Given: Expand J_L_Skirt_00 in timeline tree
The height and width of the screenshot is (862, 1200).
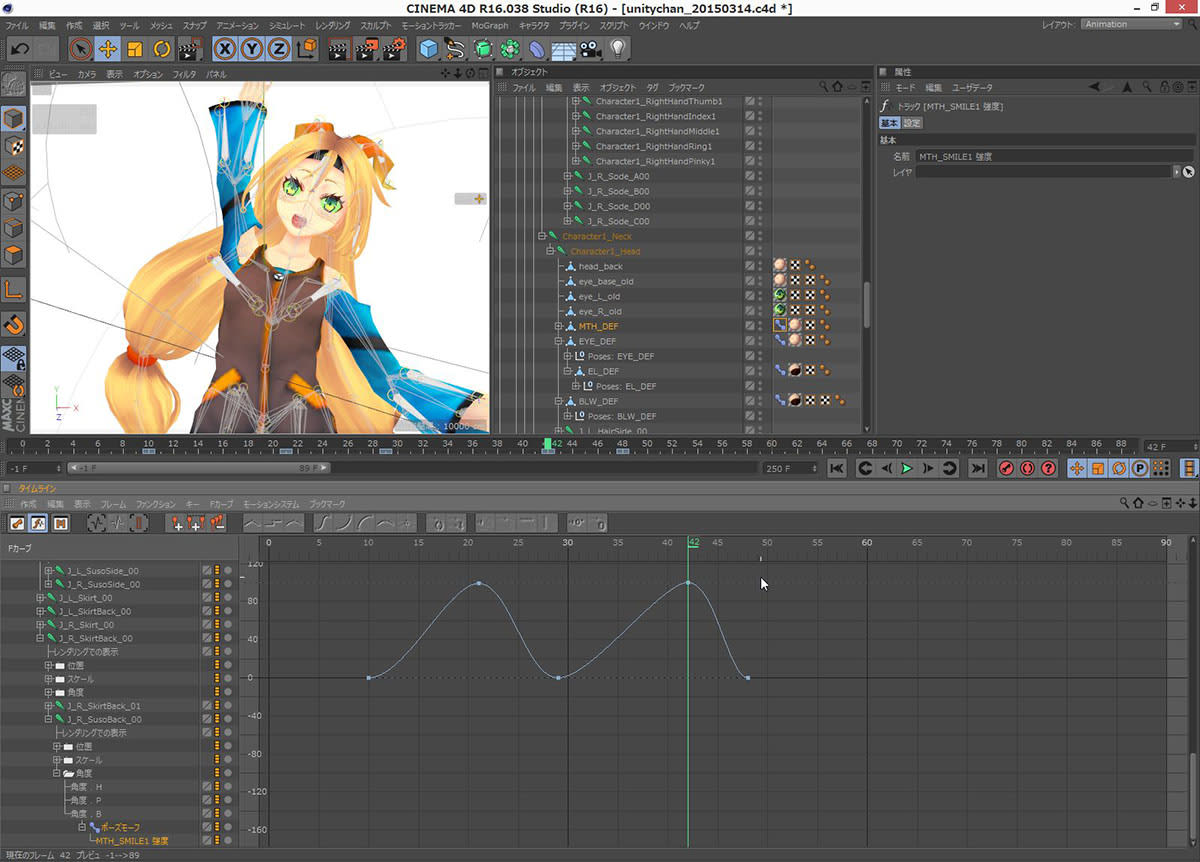Looking at the screenshot, I should click(x=40, y=598).
